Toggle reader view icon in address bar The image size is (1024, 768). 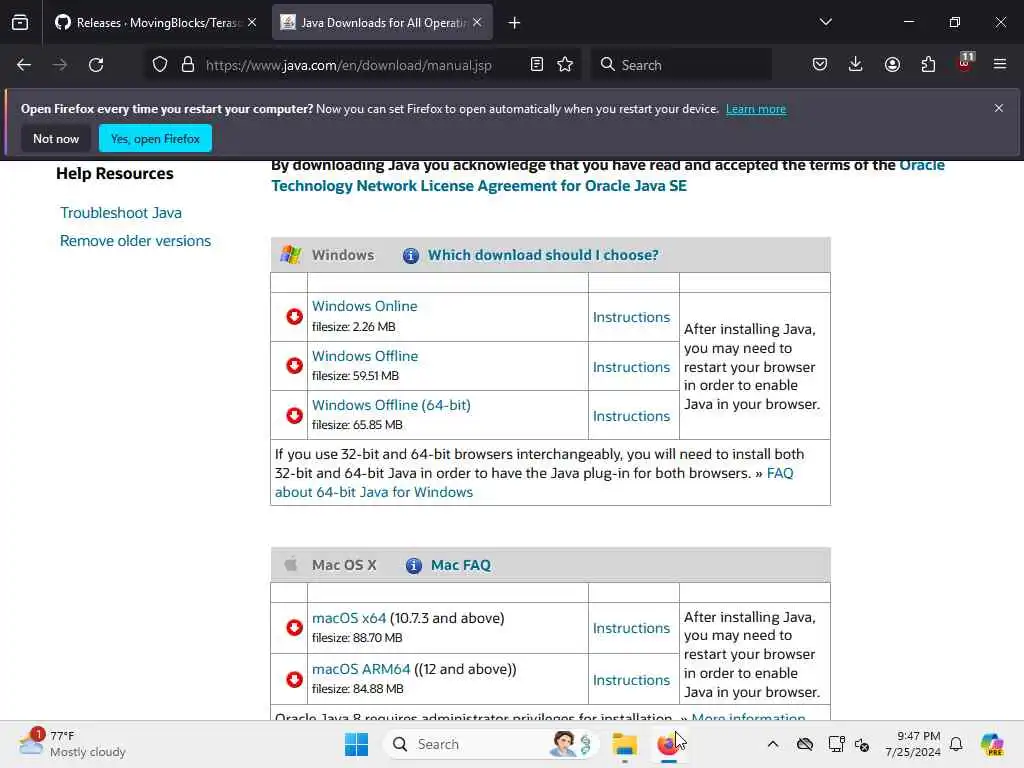tap(537, 65)
